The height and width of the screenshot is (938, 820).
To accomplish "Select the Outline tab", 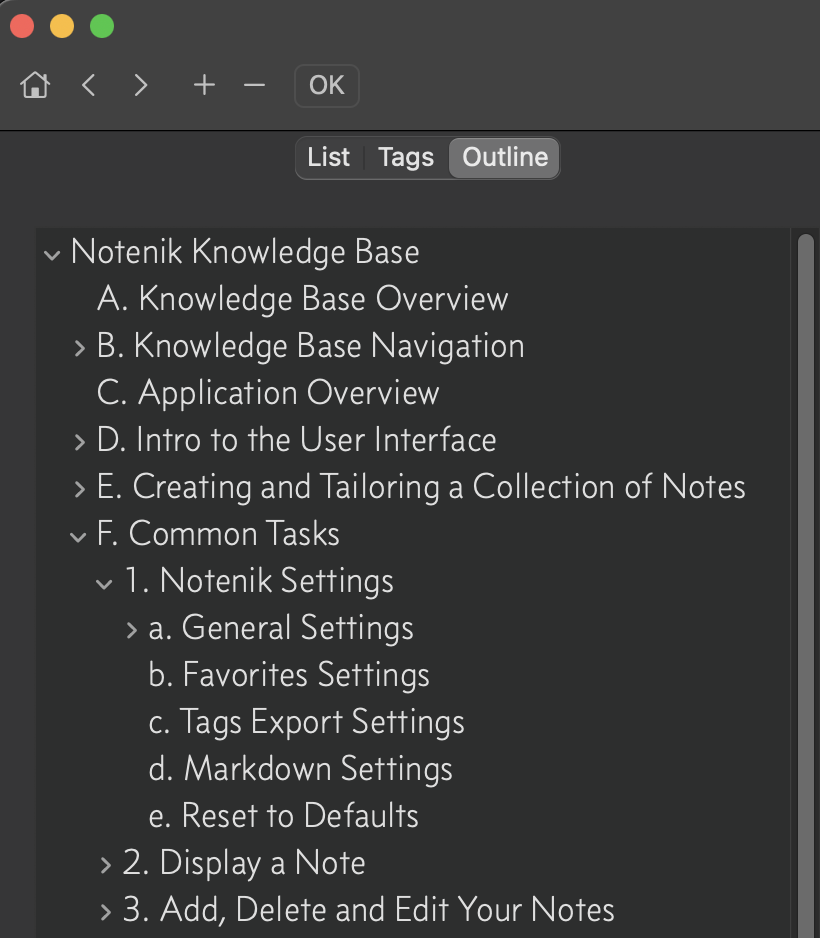I will 505,157.
